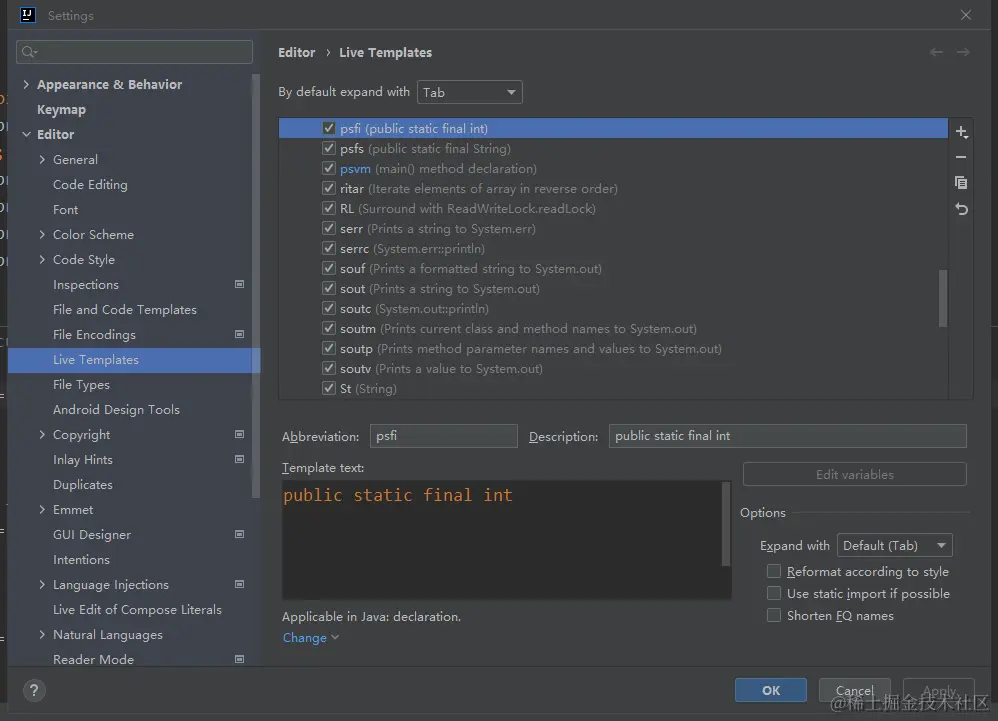Open File and Code Templates page
The height and width of the screenshot is (721, 998).
coord(125,309)
